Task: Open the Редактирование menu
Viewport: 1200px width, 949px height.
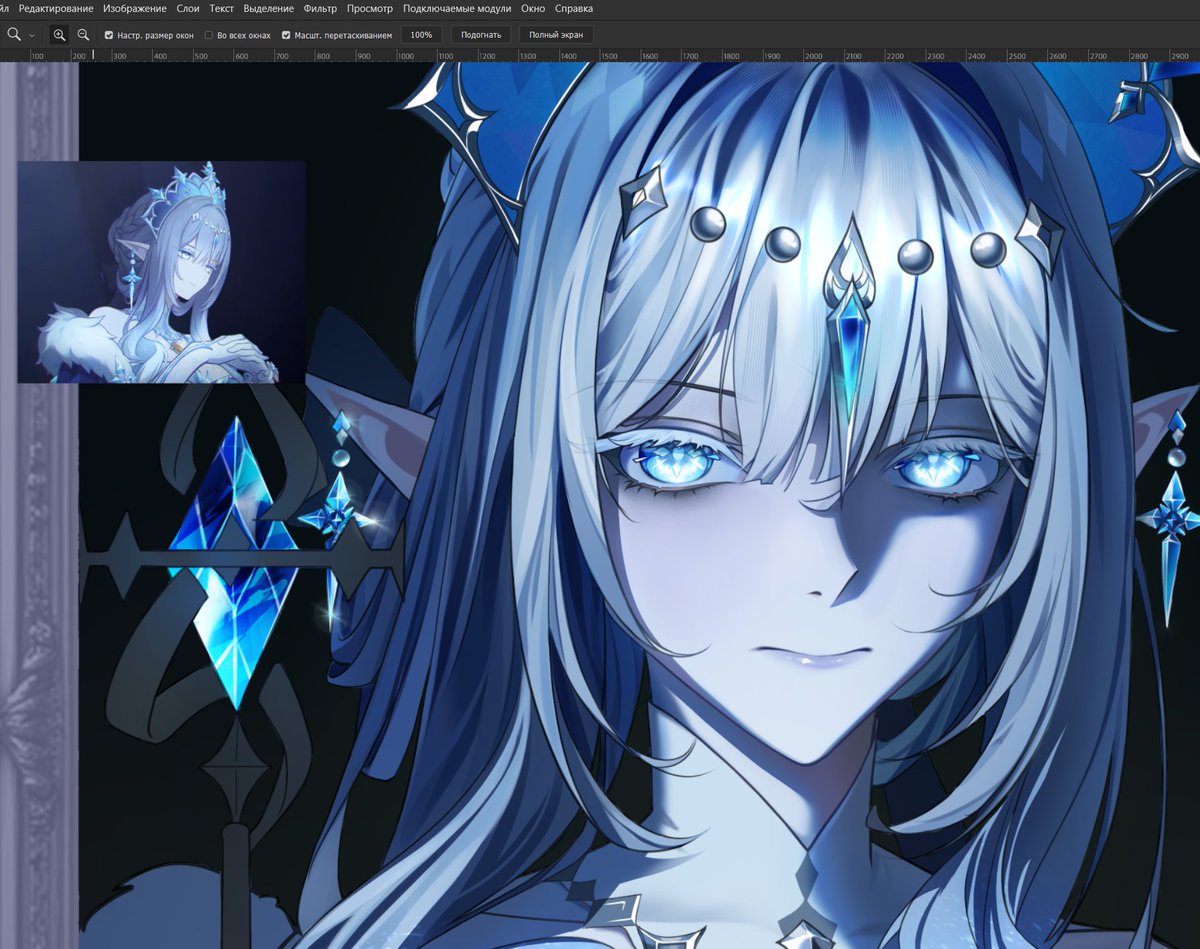Action: [x=56, y=8]
